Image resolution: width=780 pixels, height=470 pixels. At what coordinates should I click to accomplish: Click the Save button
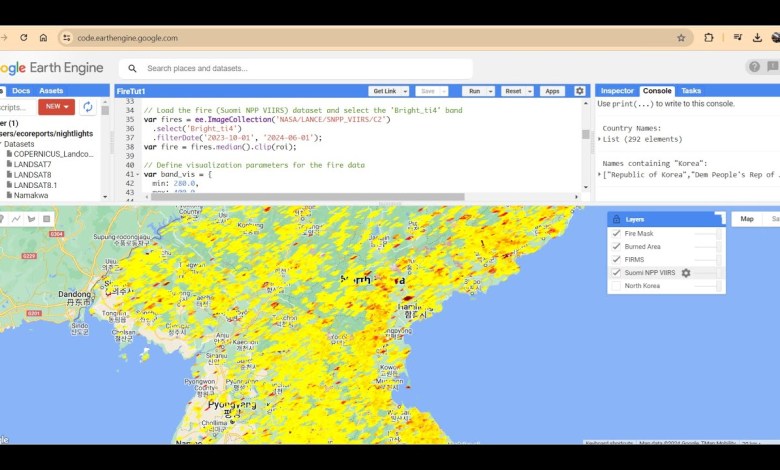428,91
